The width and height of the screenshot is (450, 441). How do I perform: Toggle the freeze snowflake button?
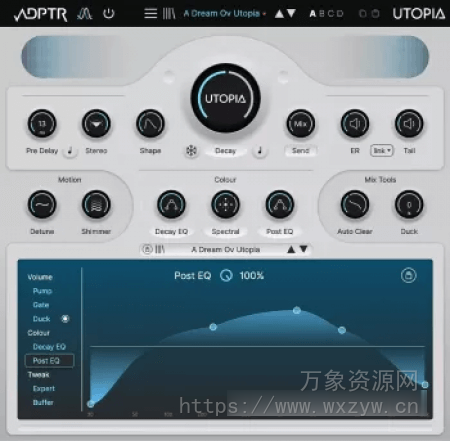click(x=191, y=151)
